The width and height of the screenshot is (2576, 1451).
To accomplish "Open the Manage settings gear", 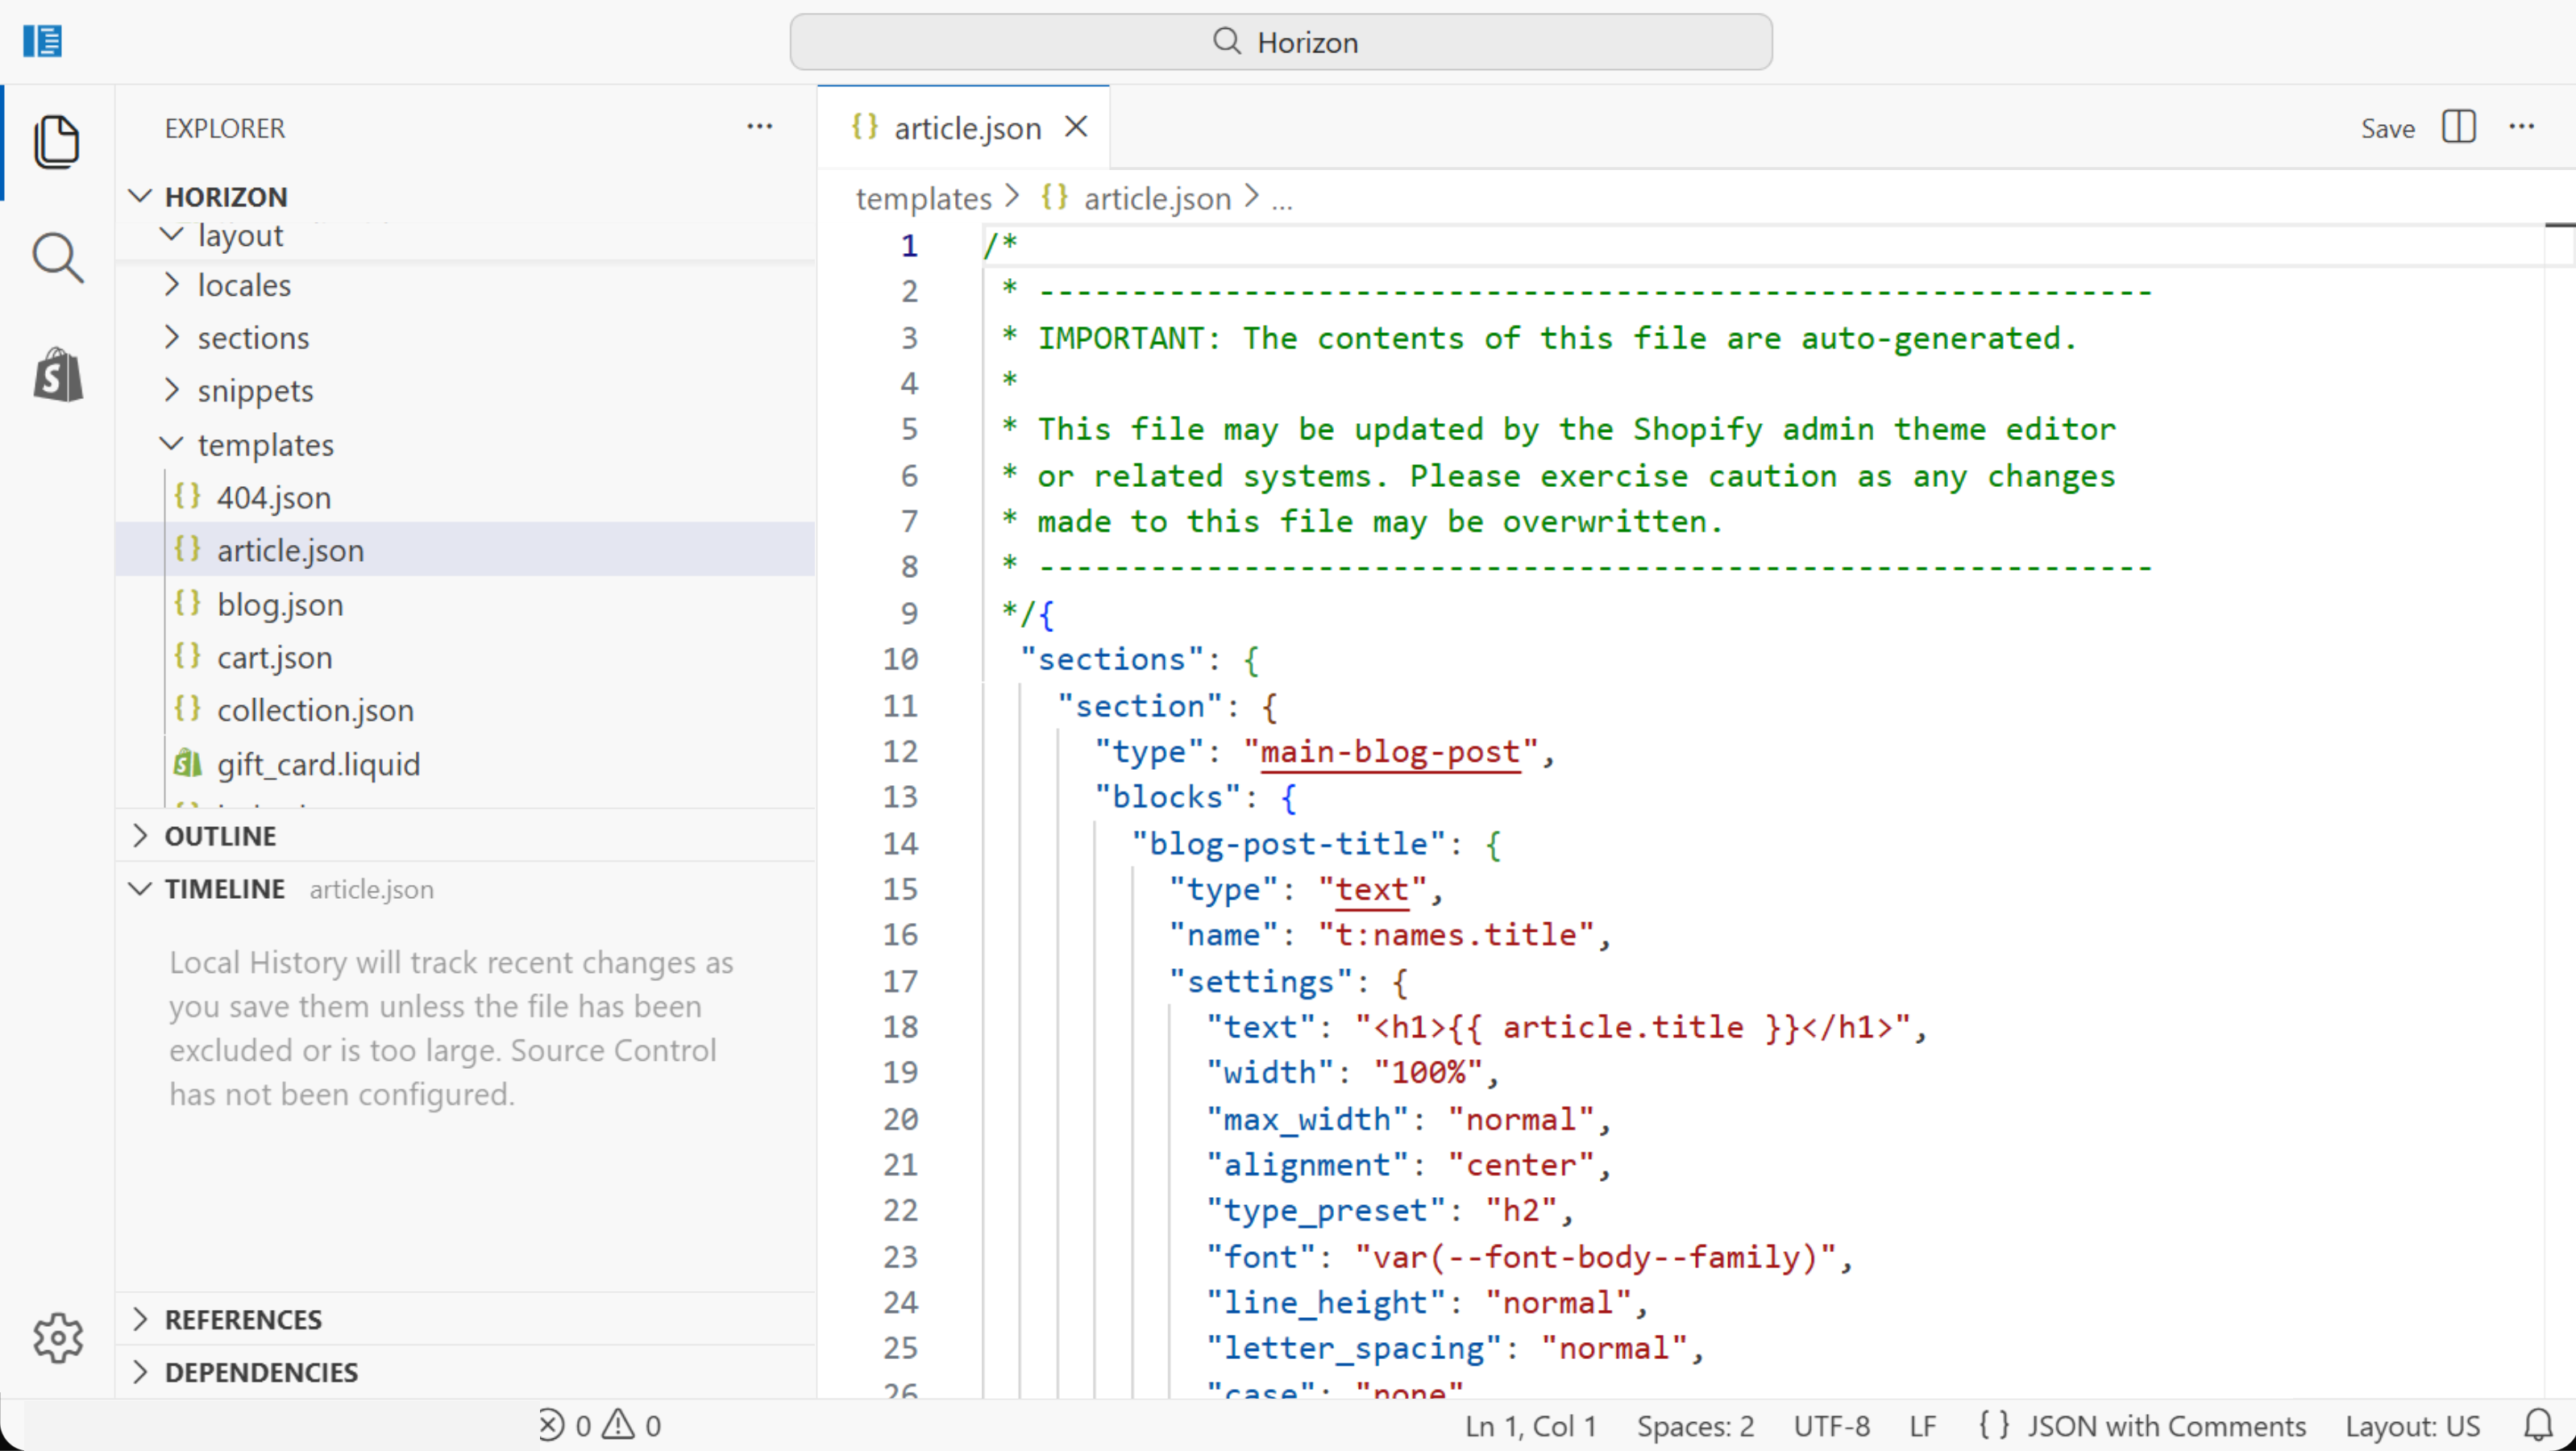I will [x=58, y=1337].
